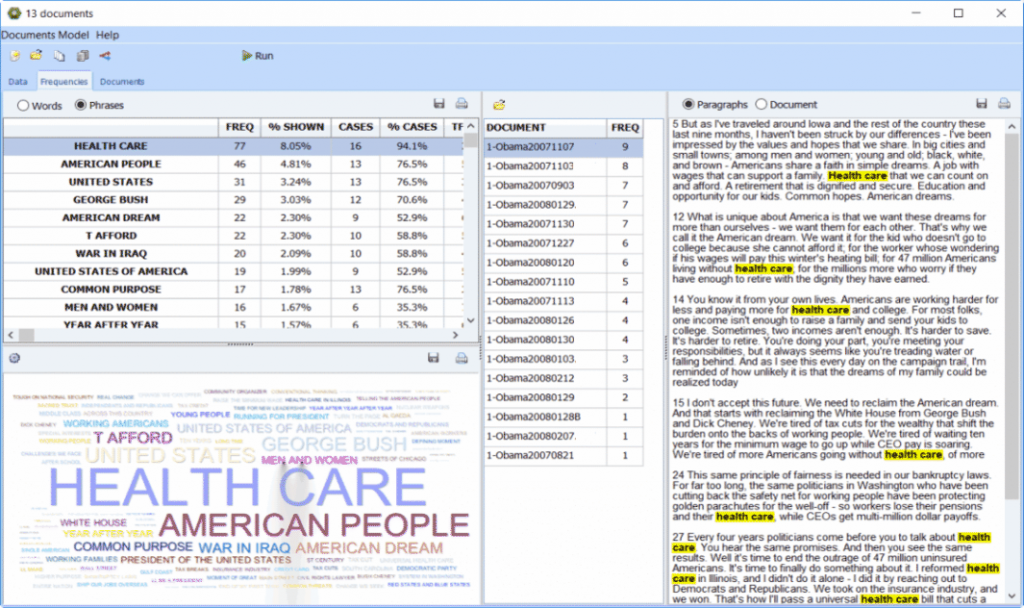
Task: Click the Run button
Action: [x=253, y=56]
